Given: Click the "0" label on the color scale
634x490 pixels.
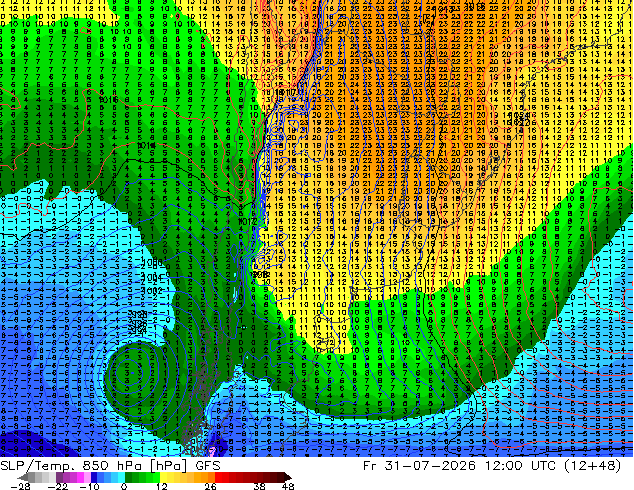Looking at the screenshot, I should pos(124,486).
